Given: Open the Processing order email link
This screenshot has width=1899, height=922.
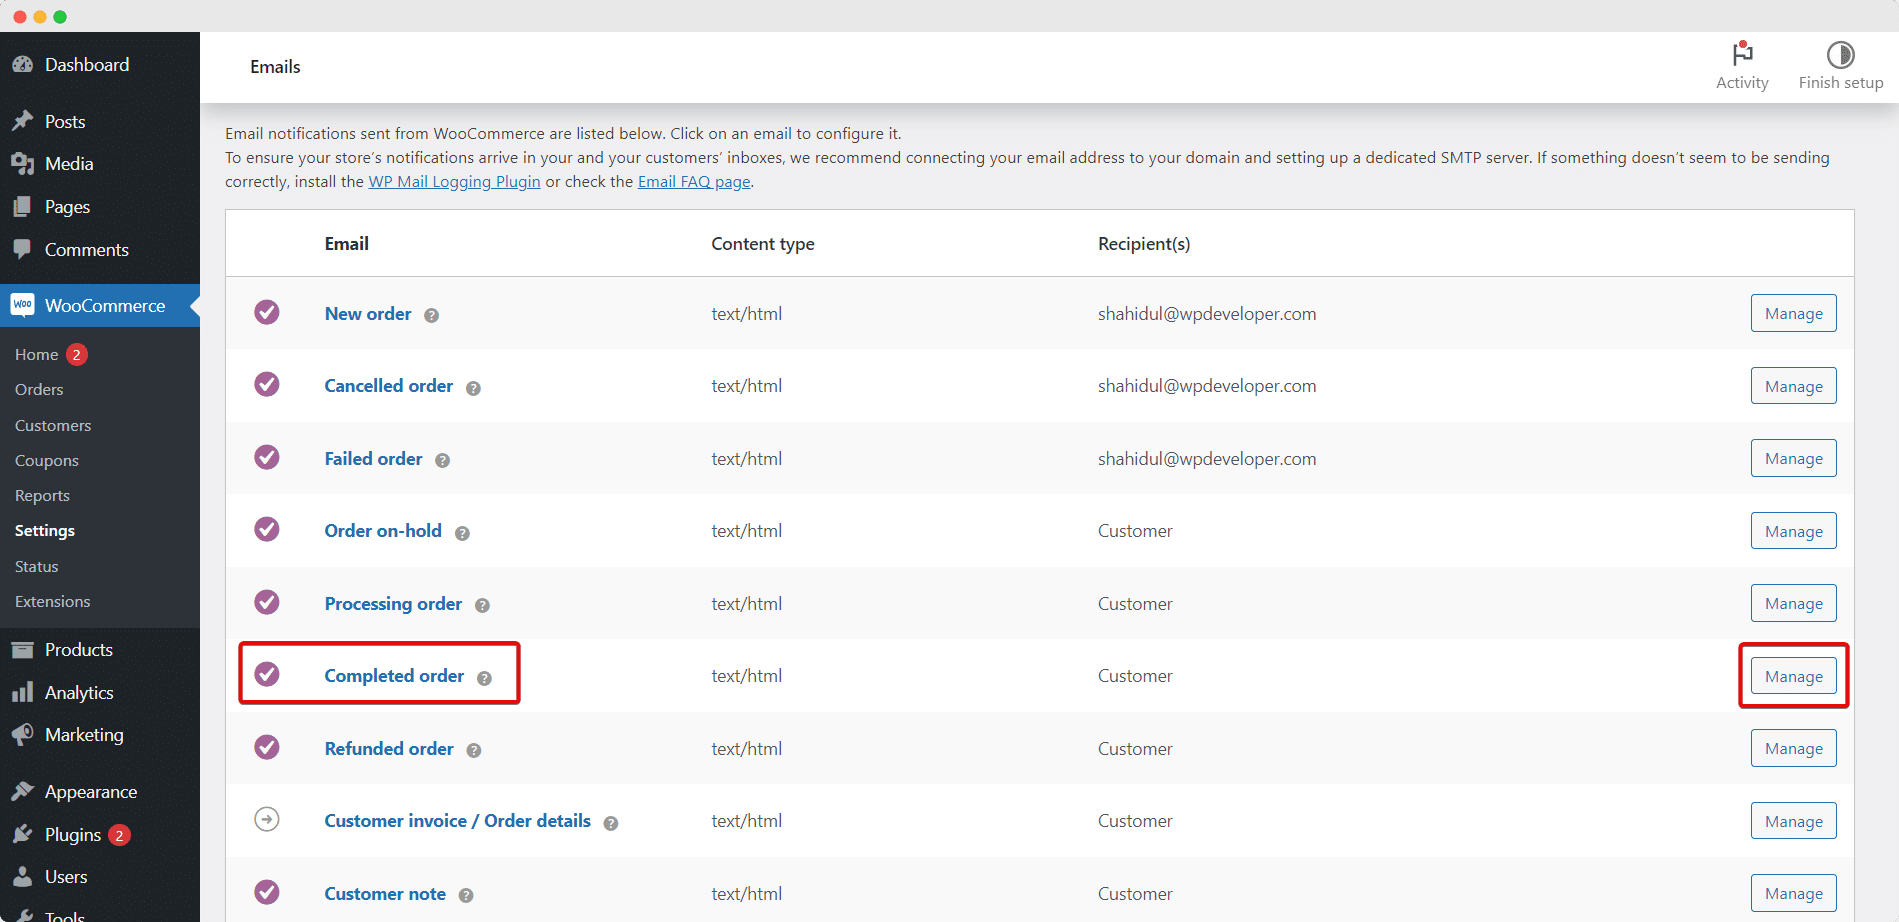Looking at the screenshot, I should 393,604.
